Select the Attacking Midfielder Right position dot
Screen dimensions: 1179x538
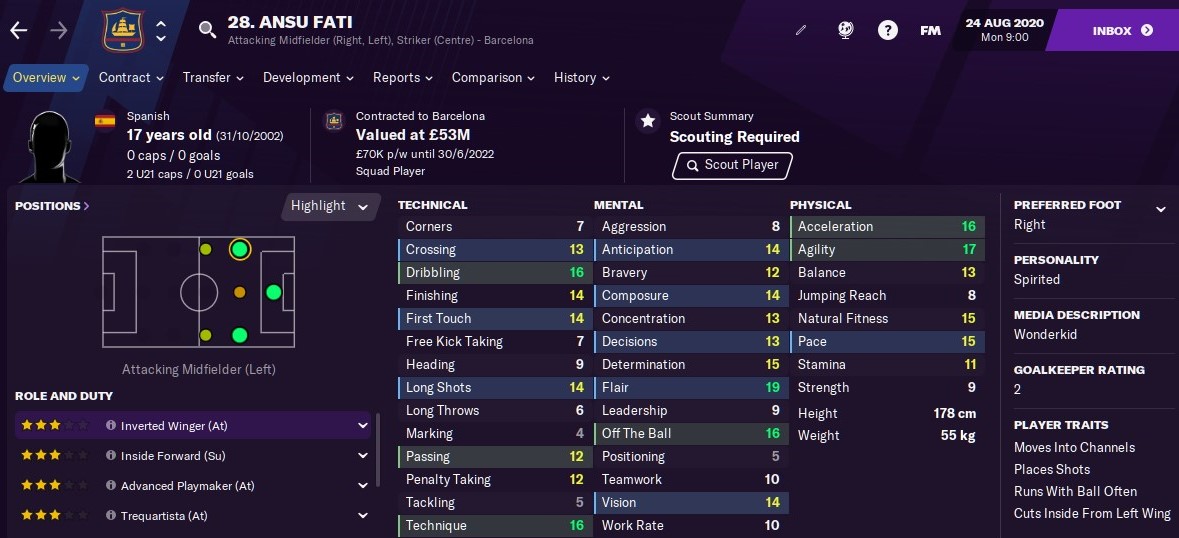coord(239,335)
